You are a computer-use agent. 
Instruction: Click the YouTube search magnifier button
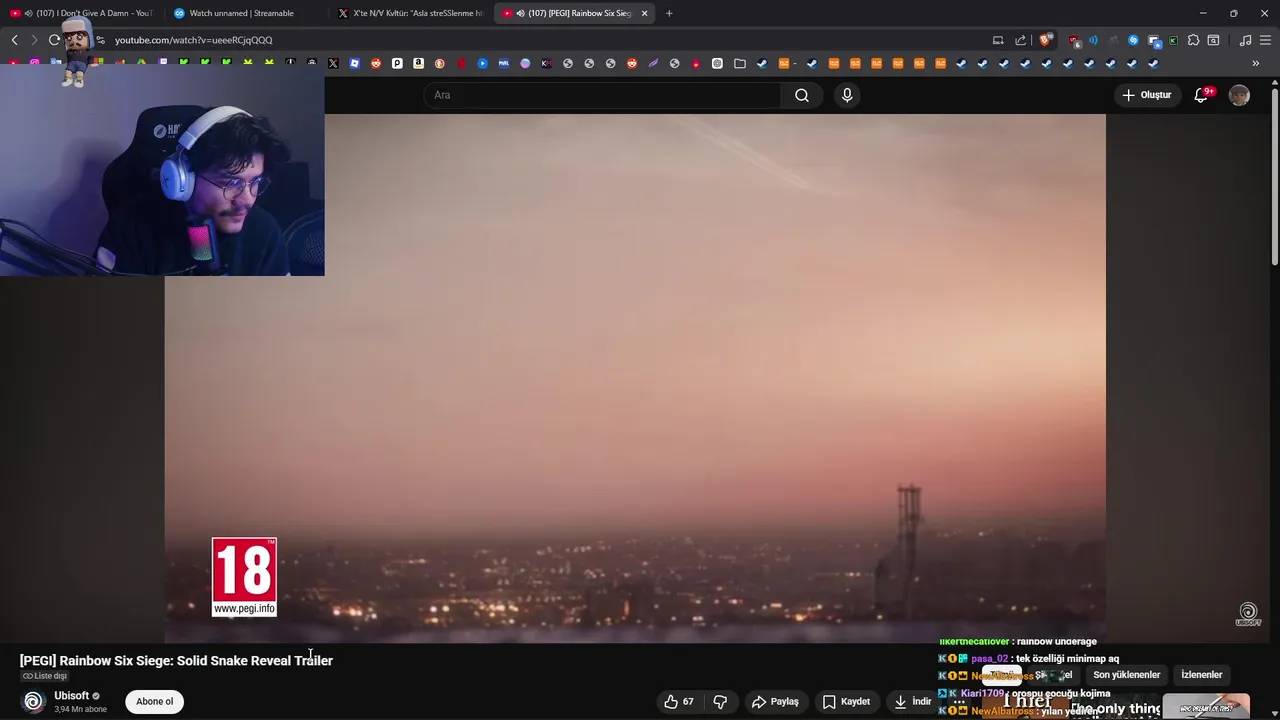(802, 95)
